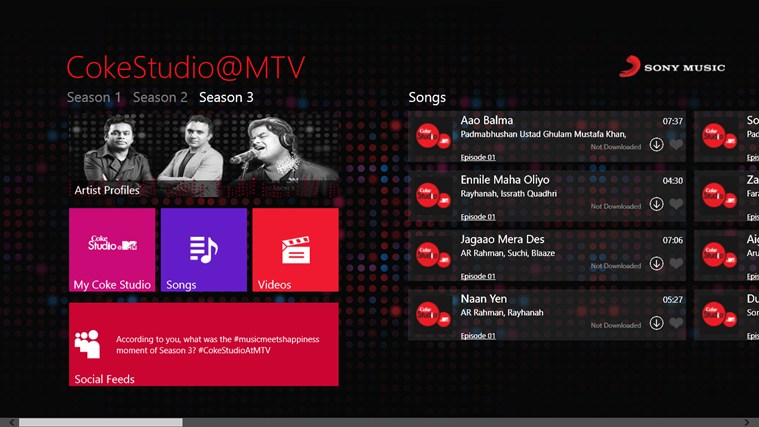759x427 pixels.
Task: Click Not Downloaded status on Aao Balma
Action: point(616,147)
